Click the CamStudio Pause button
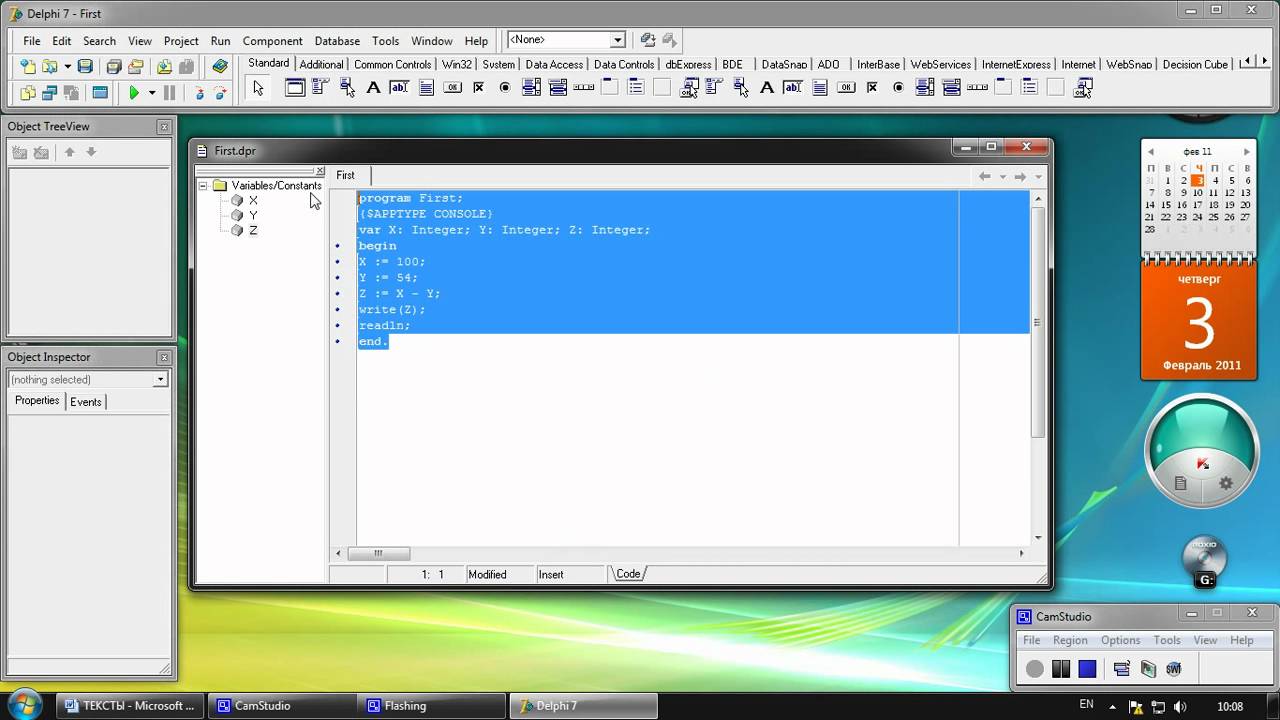1280x720 pixels. 1061,669
